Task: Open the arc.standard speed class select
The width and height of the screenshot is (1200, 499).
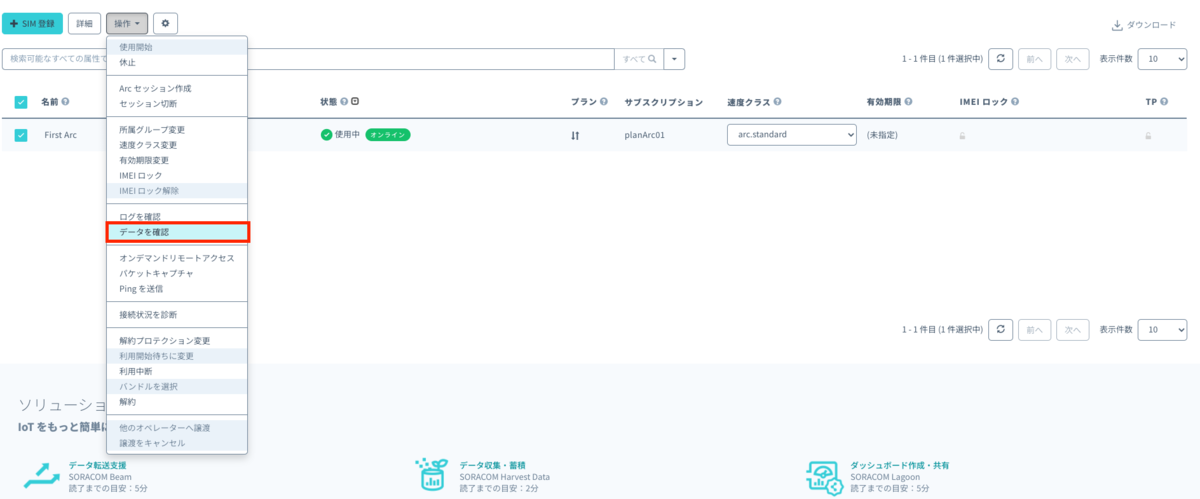Action: tap(792, 134)
